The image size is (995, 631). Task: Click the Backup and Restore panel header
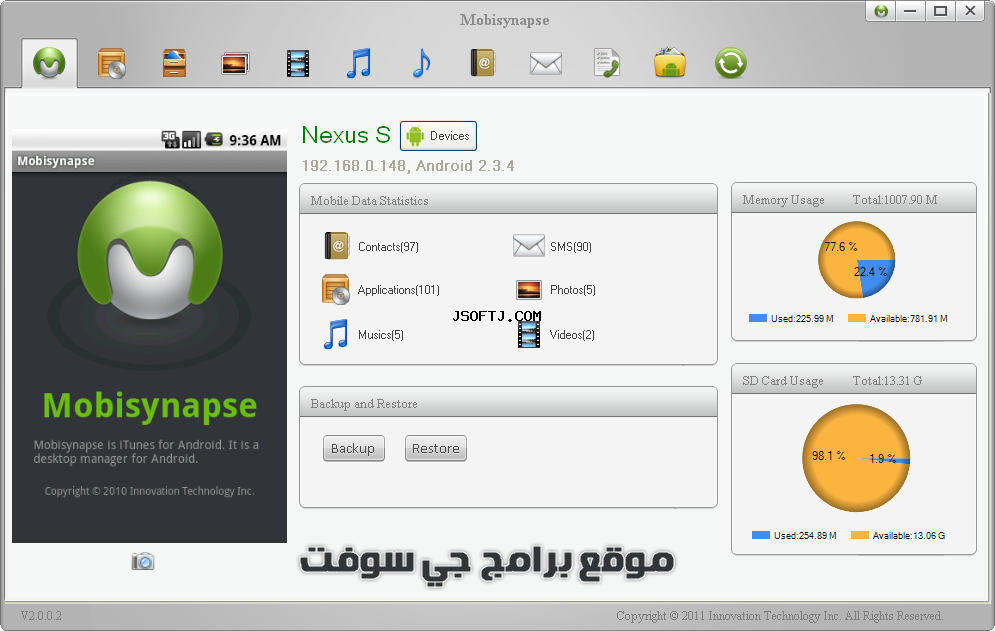pyautogui.click(x=508, y=403)
